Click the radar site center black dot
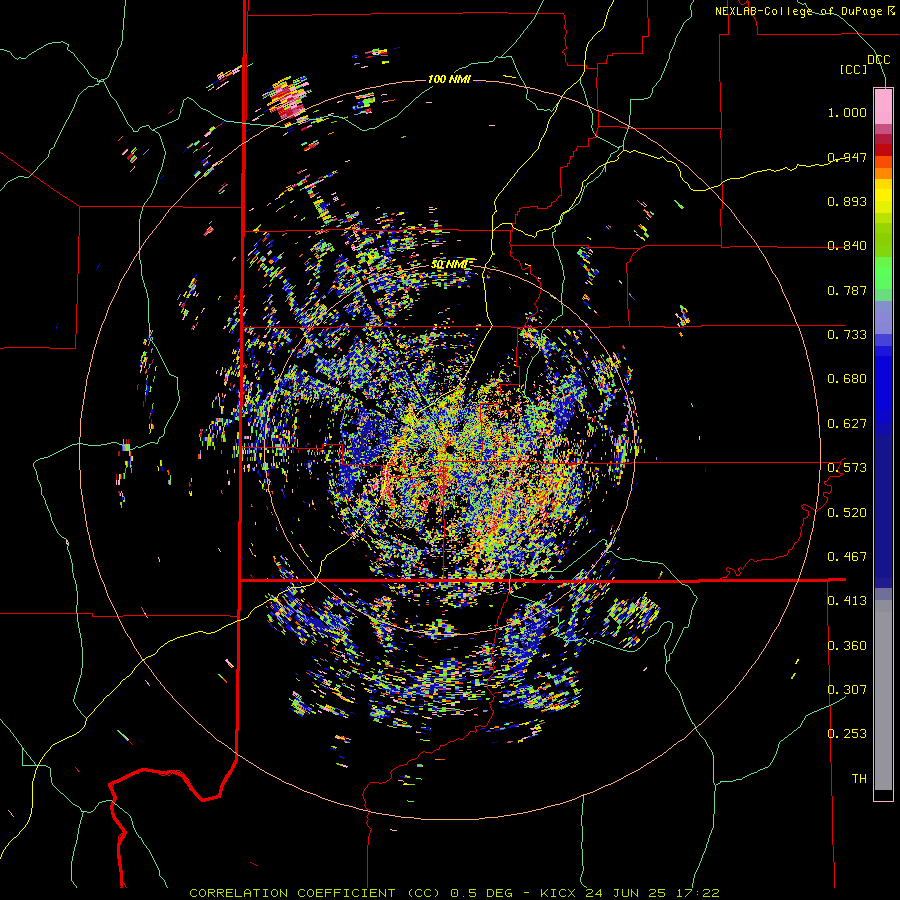This screenshot has width=900, height=900. (449, 448)
